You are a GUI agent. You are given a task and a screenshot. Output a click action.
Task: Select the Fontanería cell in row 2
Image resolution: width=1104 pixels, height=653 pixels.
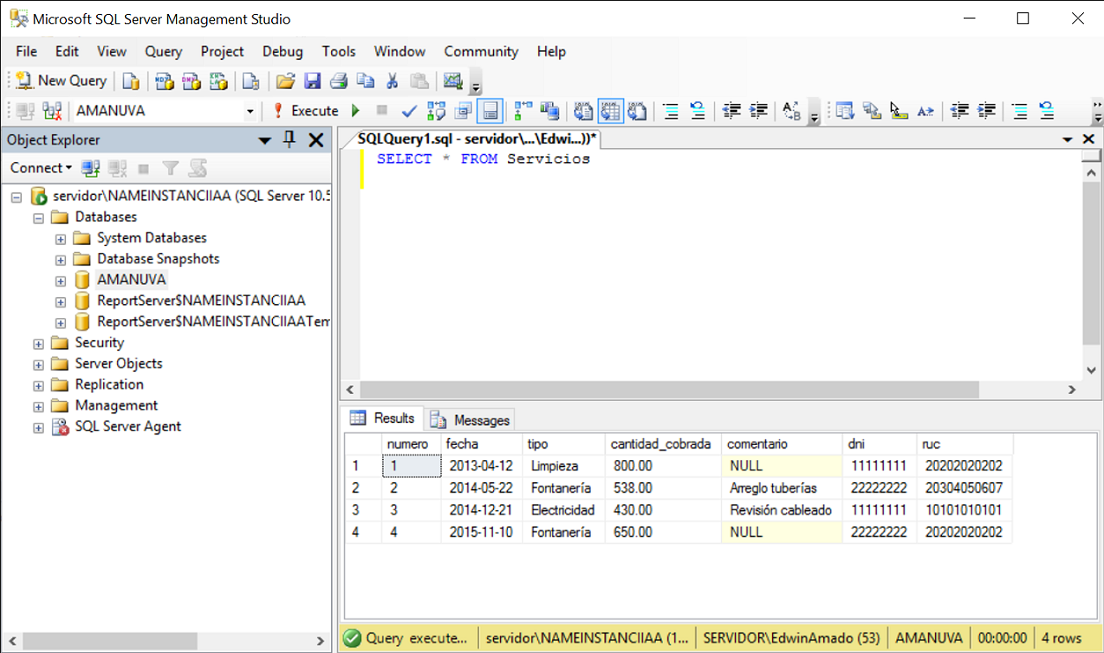tap(562, 488)
